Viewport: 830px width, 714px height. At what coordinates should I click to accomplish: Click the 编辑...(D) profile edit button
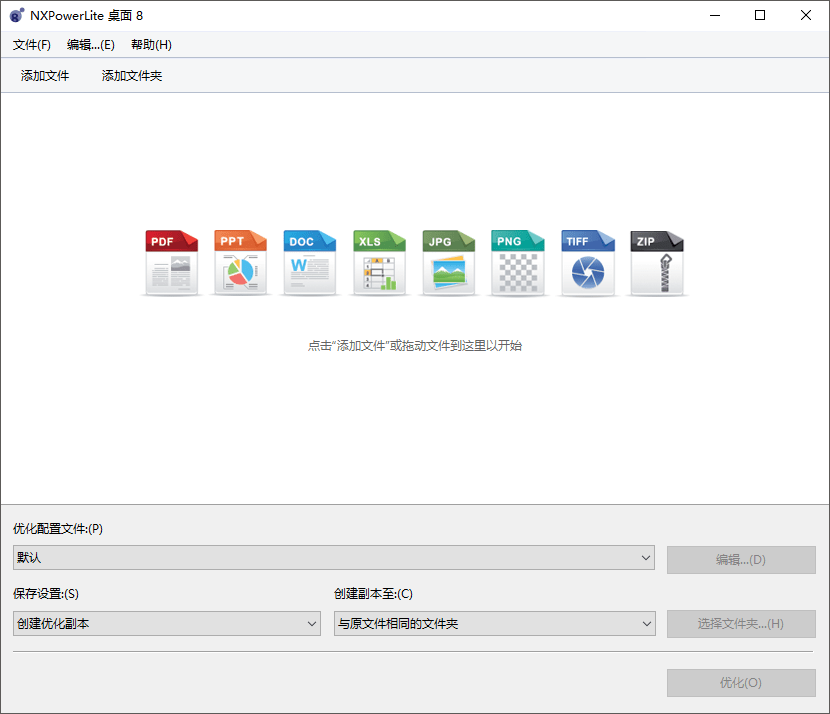(740, 559)
